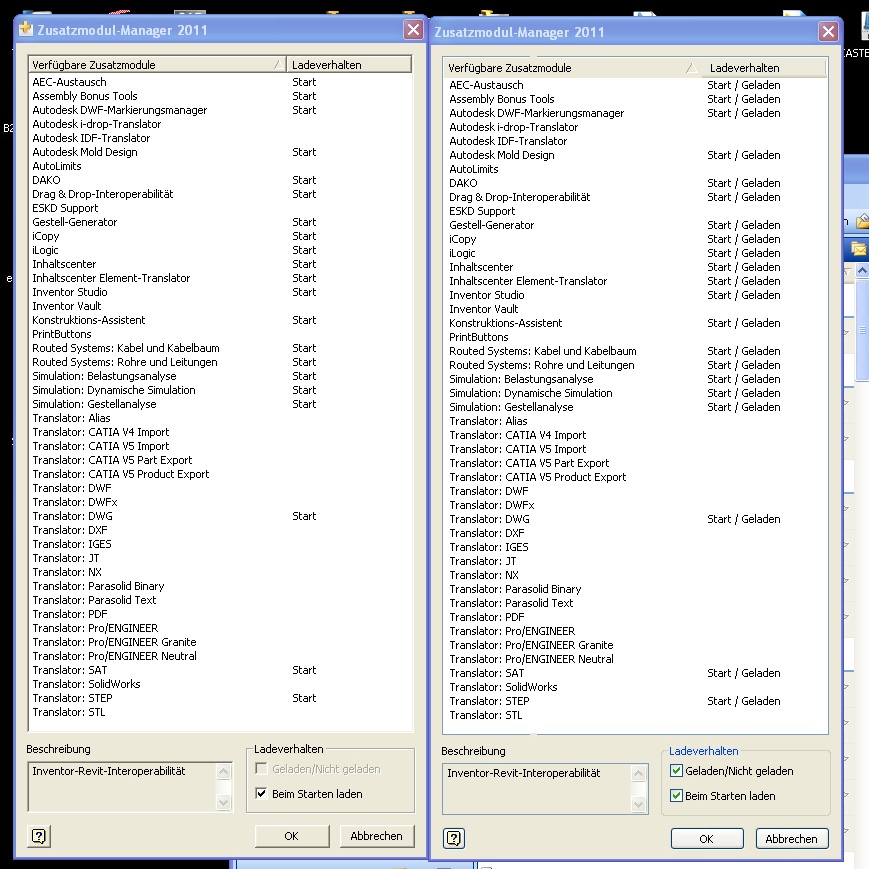Select 'Assembly Bonus Tools' in left window
This screenshot has height=869, width=869.
85,96
